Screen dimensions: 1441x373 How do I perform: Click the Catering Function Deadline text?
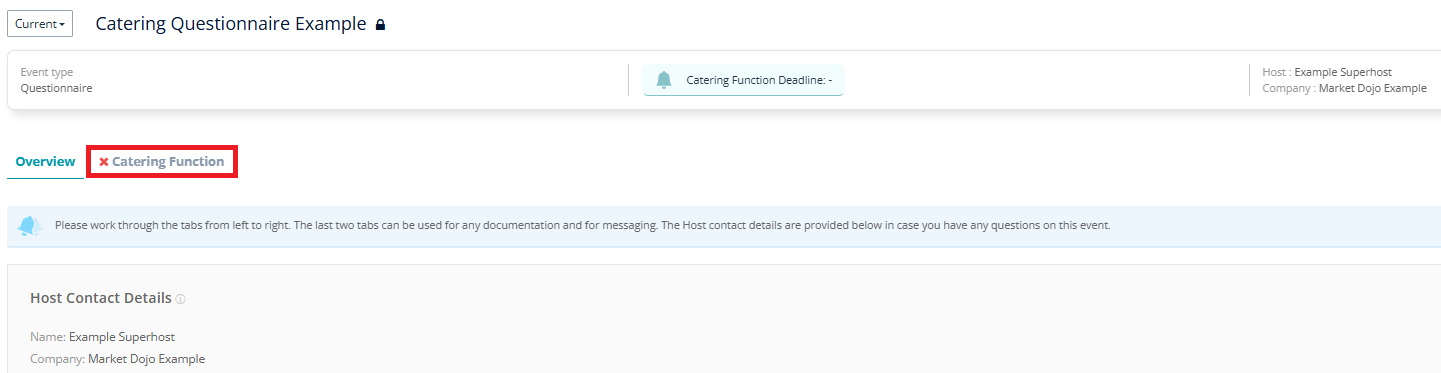click(752, 80)
